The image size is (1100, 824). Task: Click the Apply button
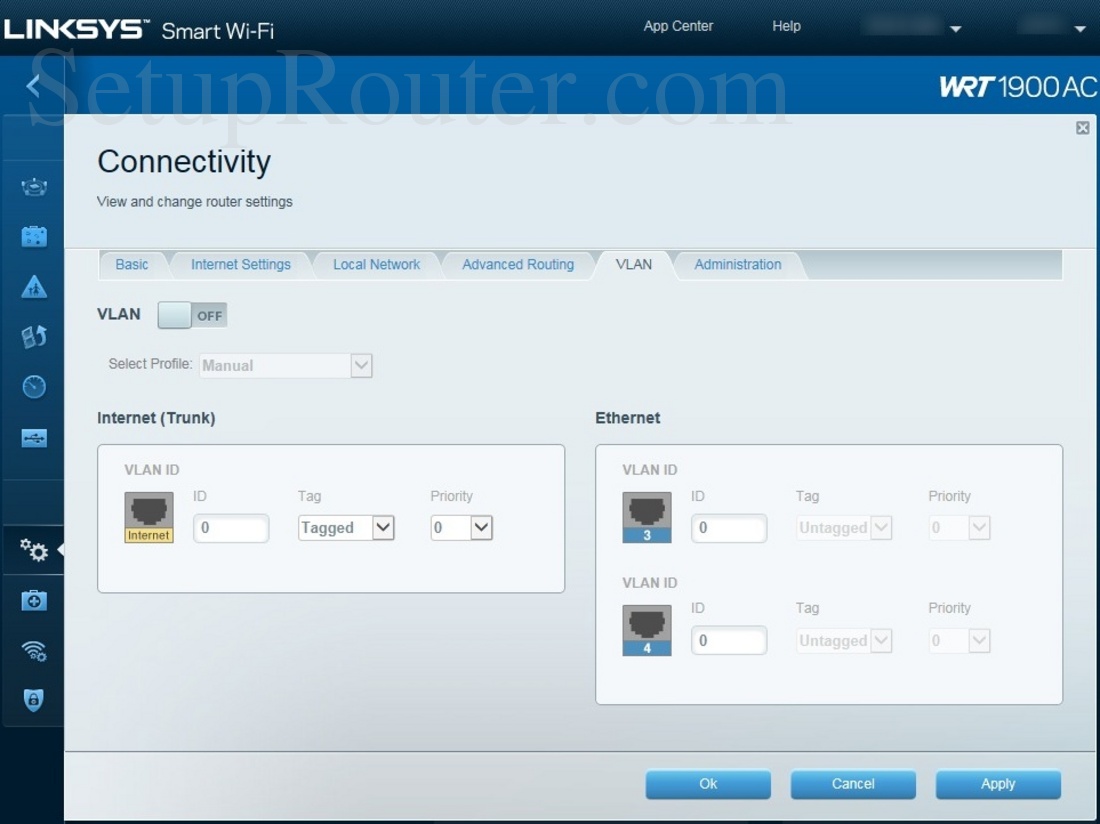tap(998, 784)
